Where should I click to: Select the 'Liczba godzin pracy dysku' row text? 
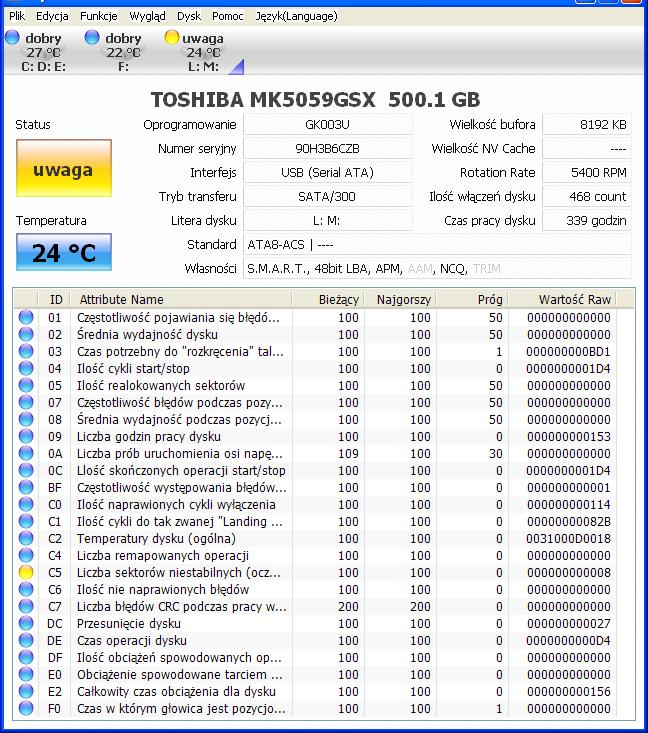[149, 436]
